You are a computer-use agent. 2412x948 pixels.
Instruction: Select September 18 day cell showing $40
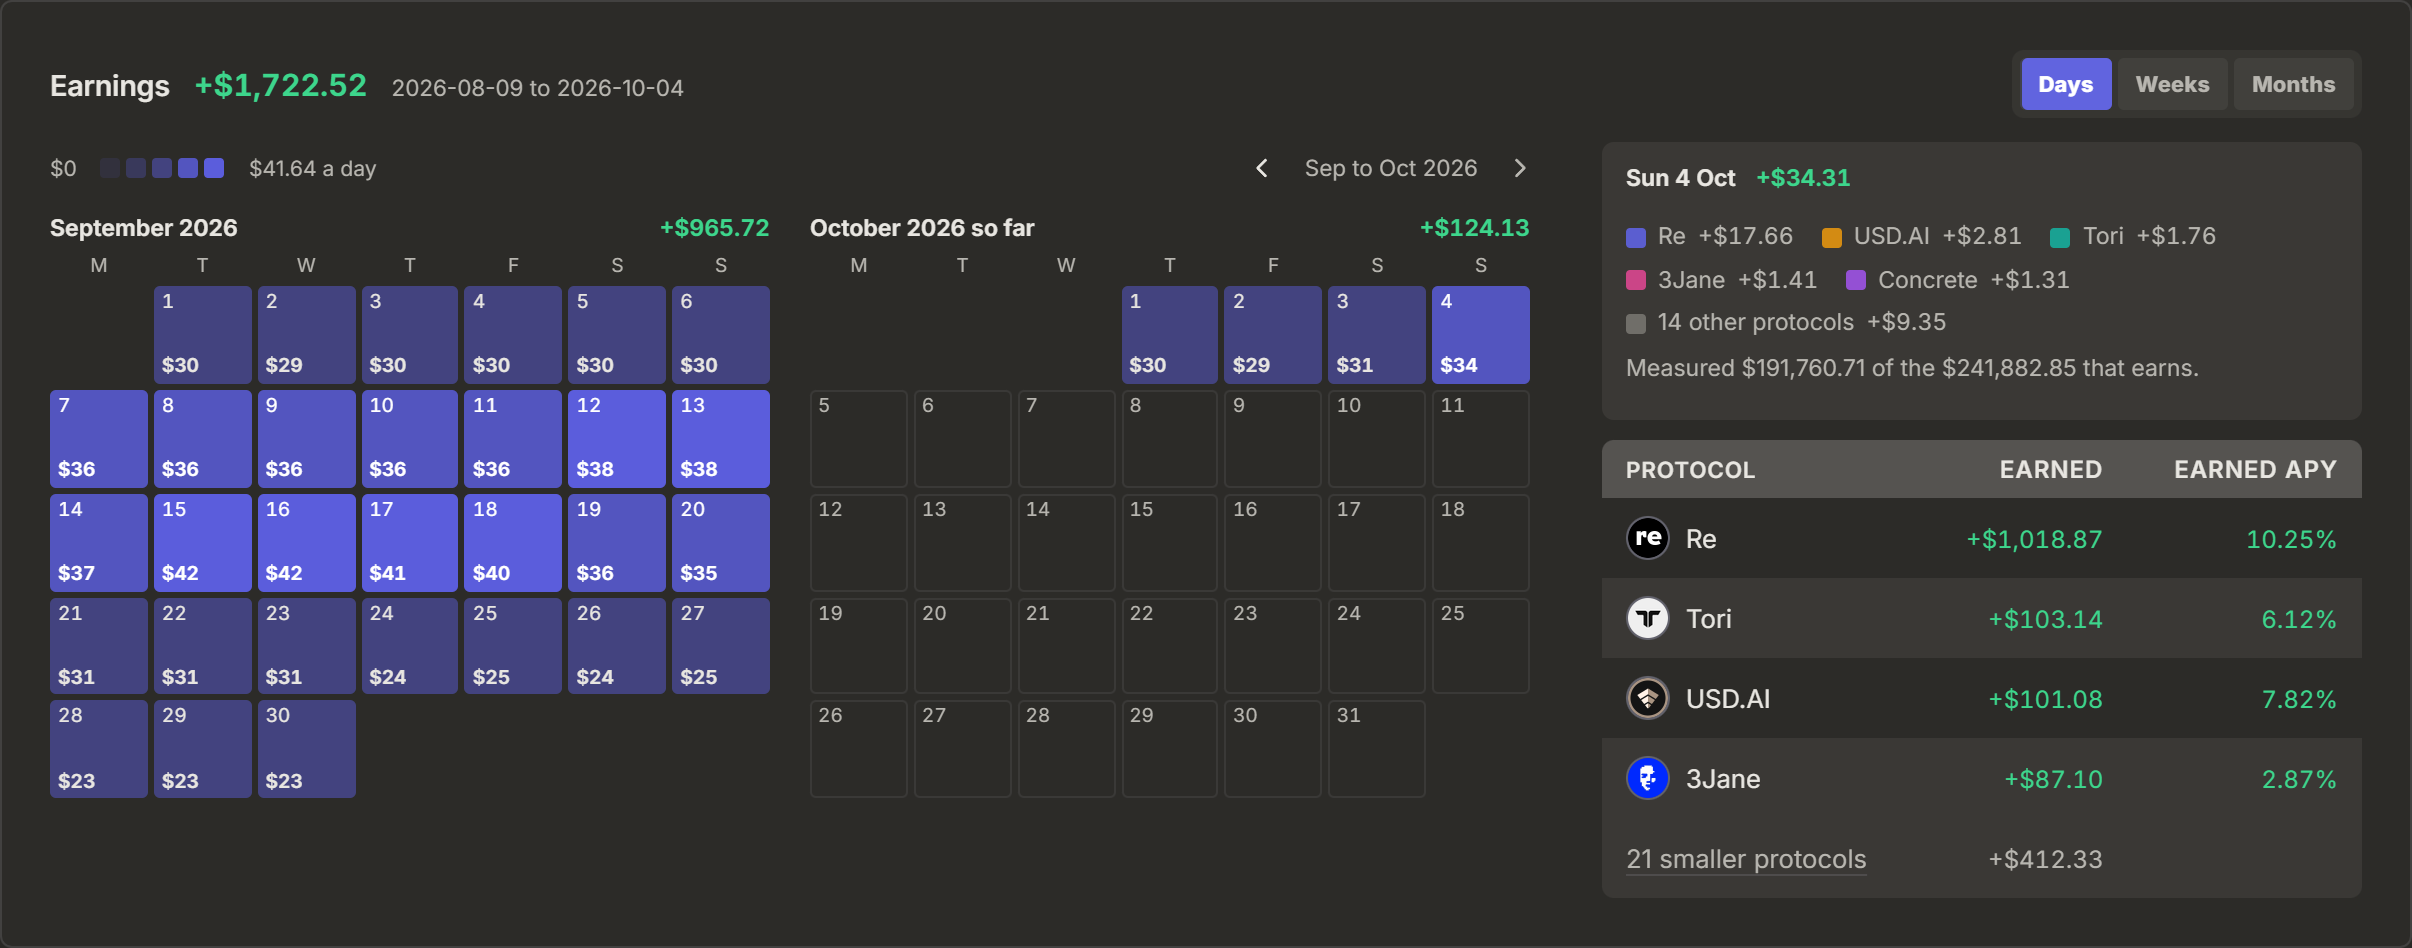(513, 543)
